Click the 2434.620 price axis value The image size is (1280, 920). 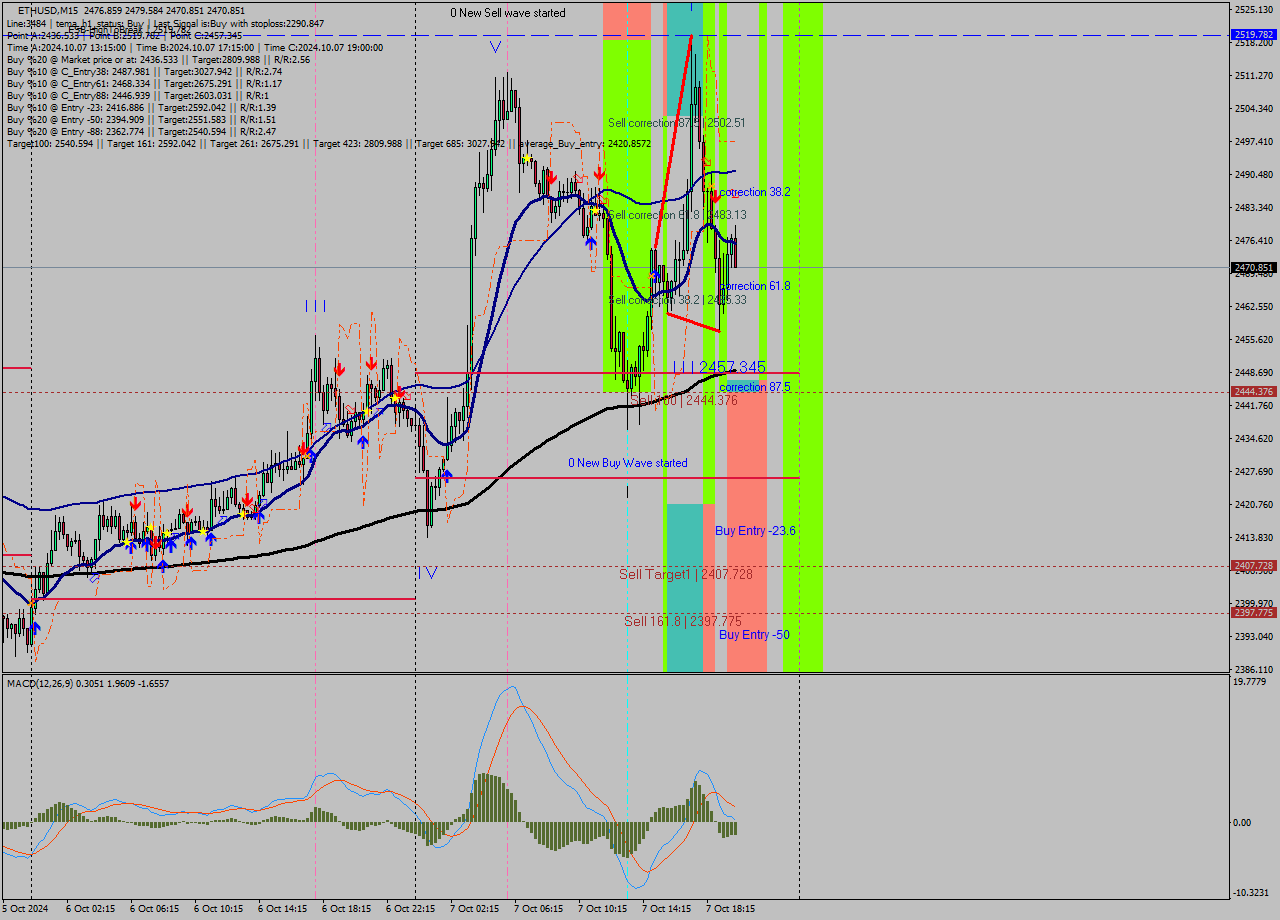coord(1254,439)
